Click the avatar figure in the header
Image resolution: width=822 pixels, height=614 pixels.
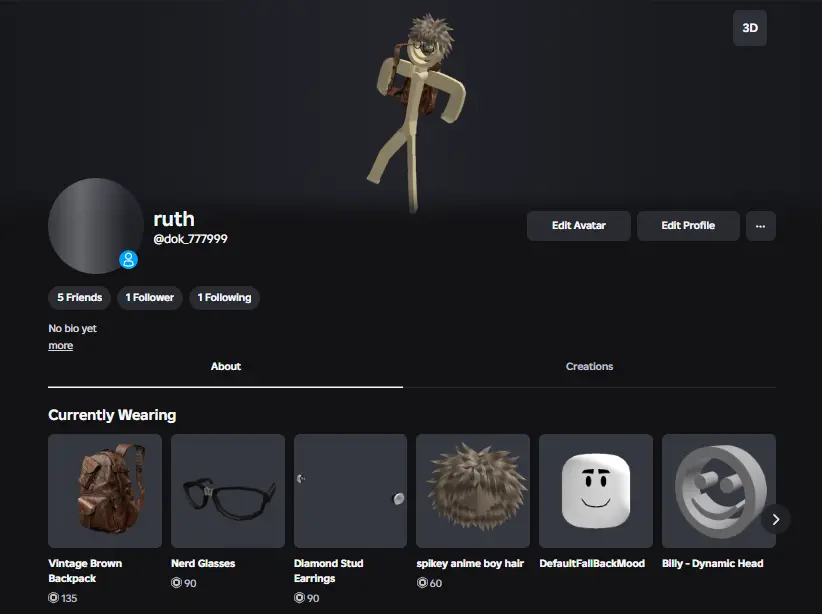(417, 113)
